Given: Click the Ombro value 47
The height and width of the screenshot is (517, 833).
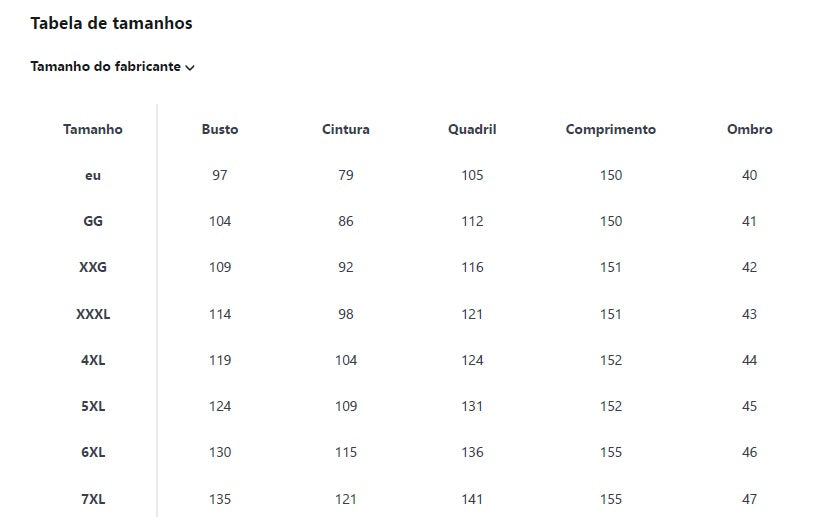Looking at the screenshot, I should pyautogui.click(x=750, y=499).
